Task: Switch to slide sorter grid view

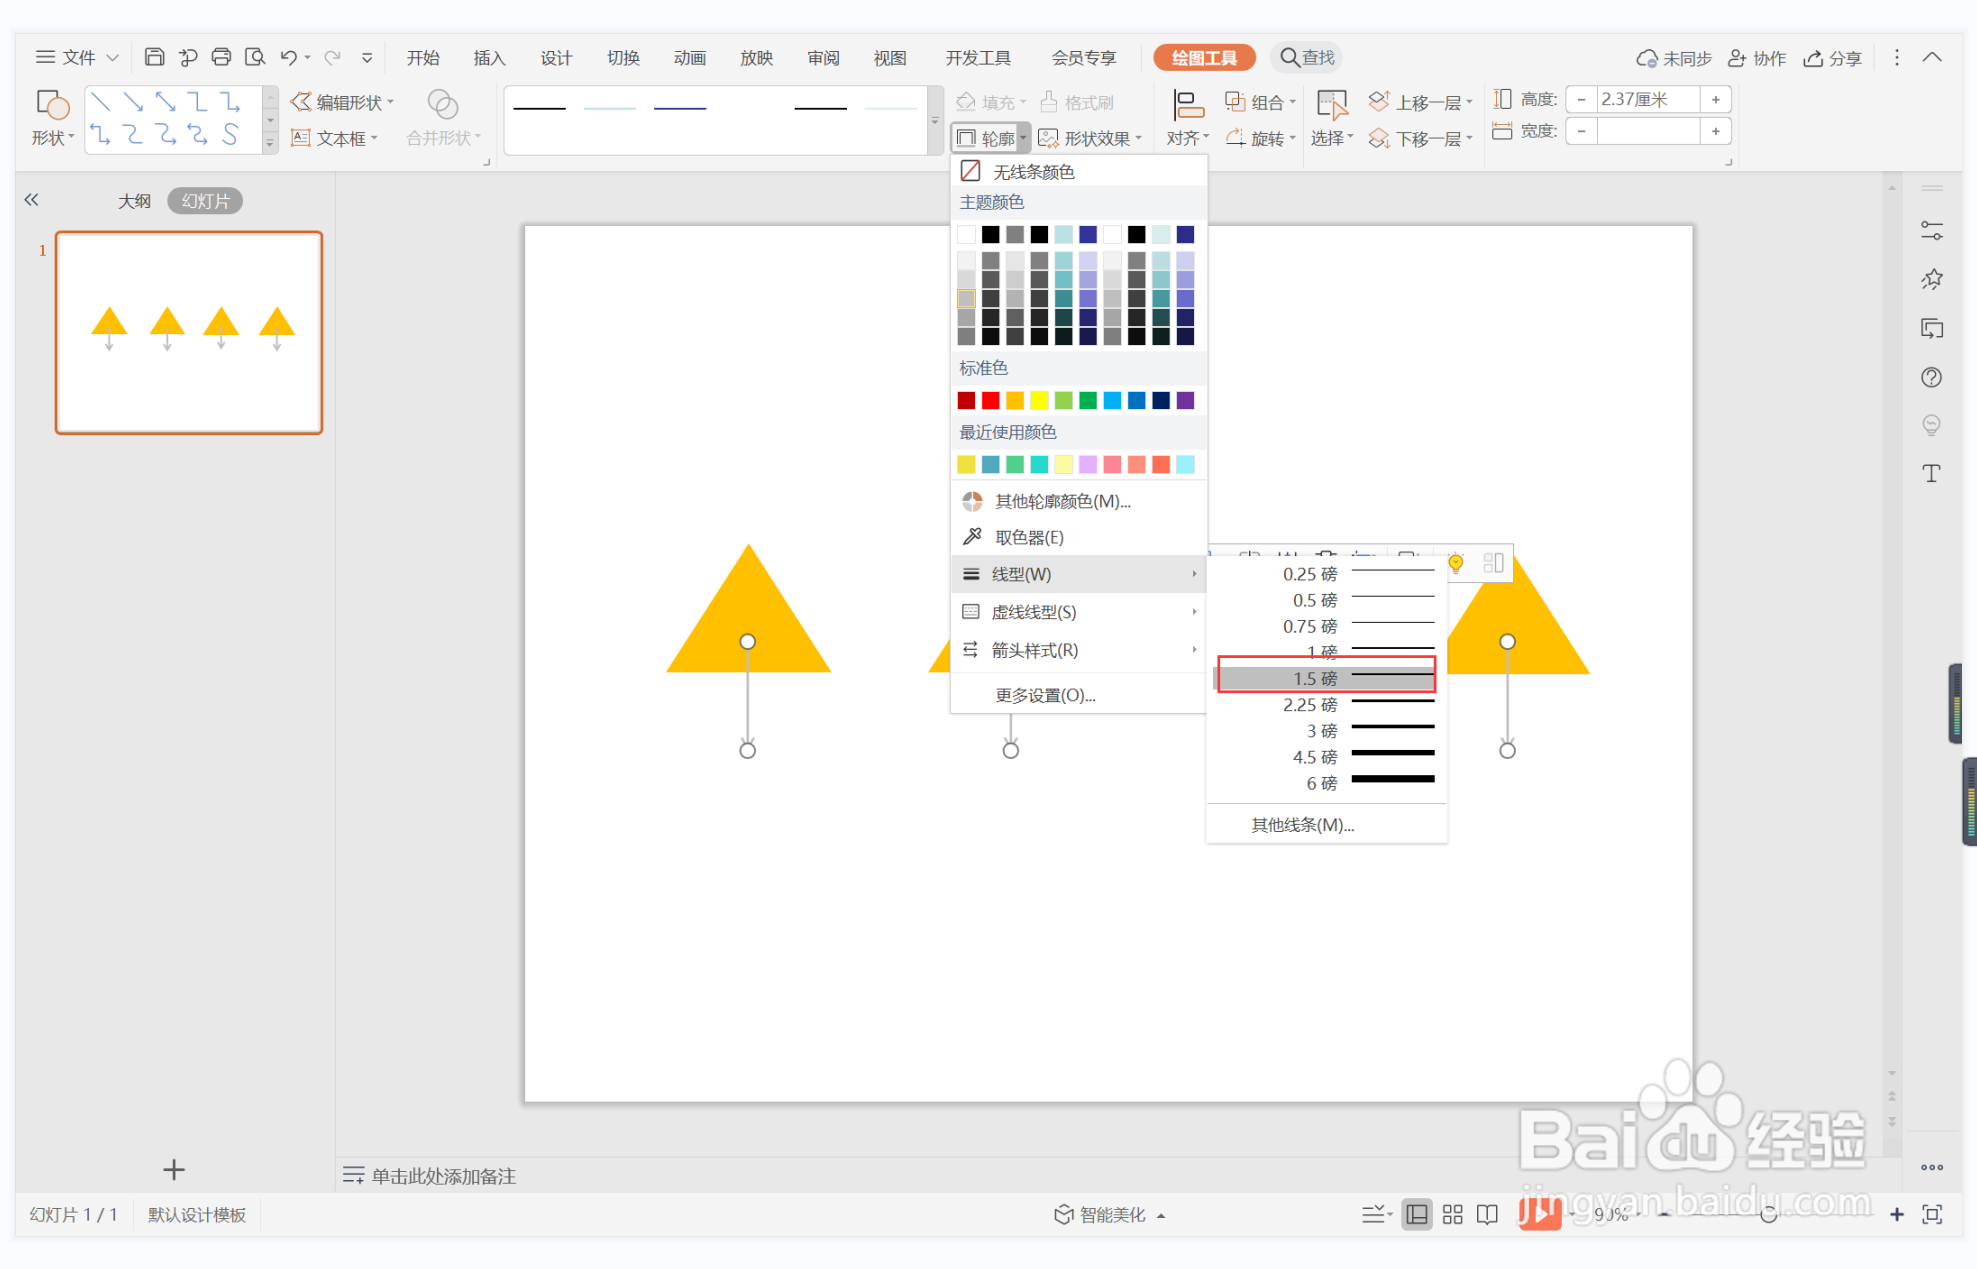Action: tap(1452, 1214)
